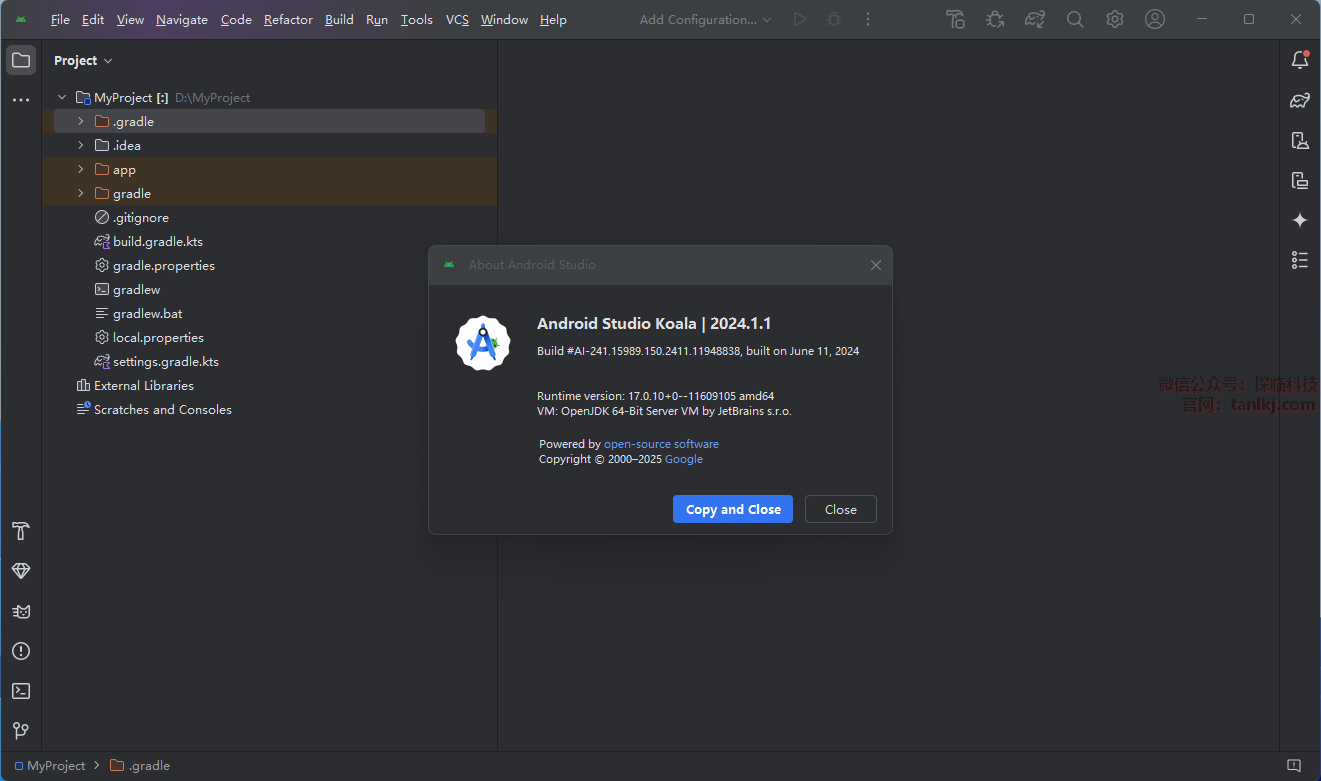Open the Terminal tool window
This screenshot has width=1321, height=781.
pyautogui.click(x=21, y=691)
